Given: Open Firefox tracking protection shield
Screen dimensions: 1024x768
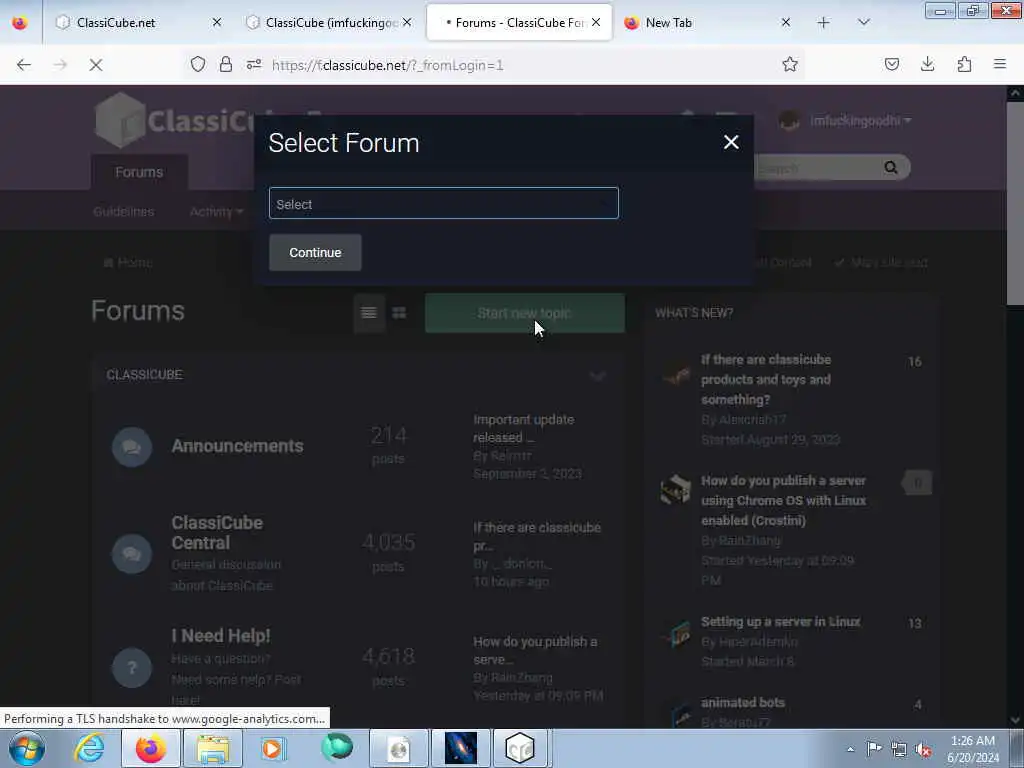Looking at the screenshot, I should tap(198, 64).
